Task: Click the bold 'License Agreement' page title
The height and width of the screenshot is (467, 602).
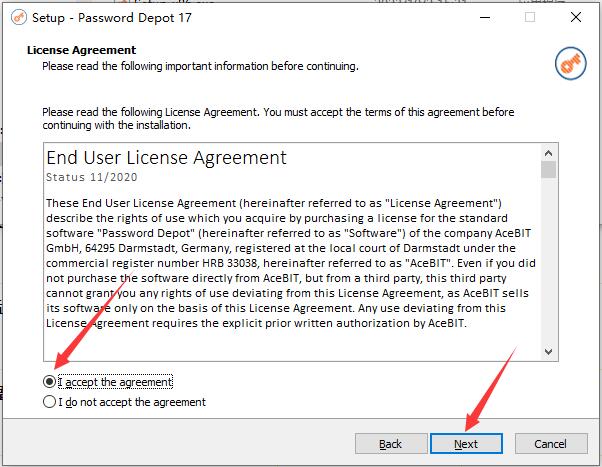Action: (81, 50)
